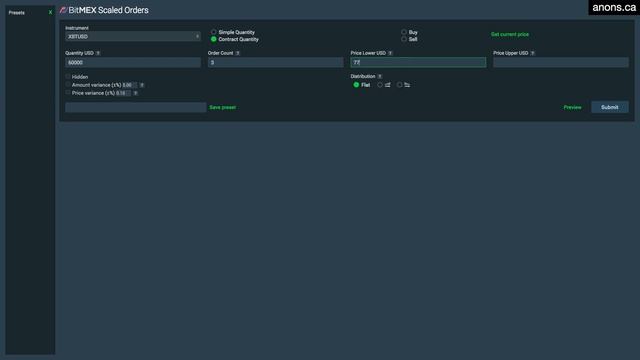Click the BitMEX Scaled Orders title text
The image size is (640, 360).
tap(109, 10)
